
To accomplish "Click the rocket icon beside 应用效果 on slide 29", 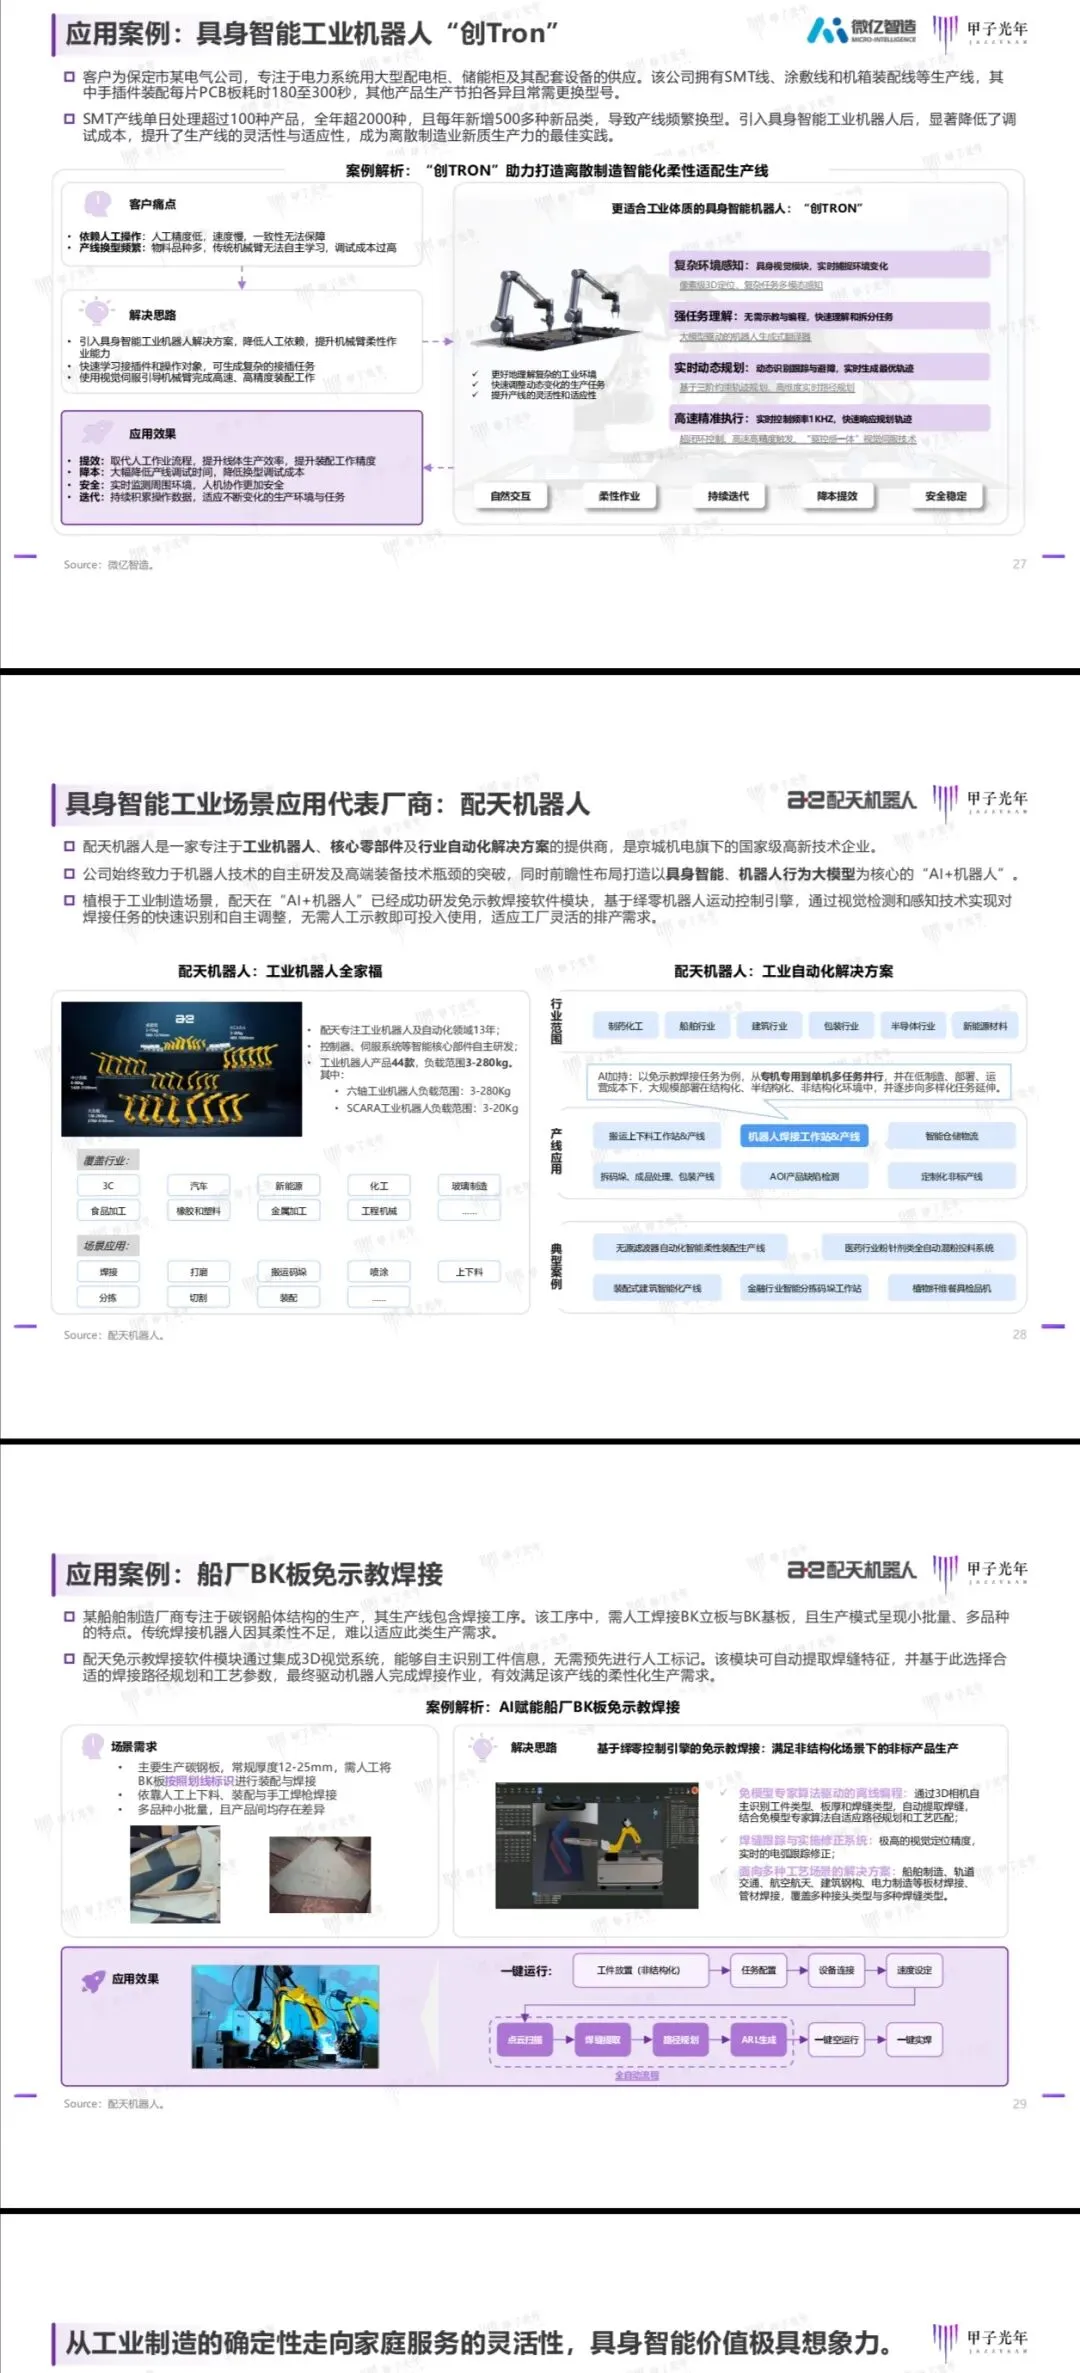I will (93, 1979).
